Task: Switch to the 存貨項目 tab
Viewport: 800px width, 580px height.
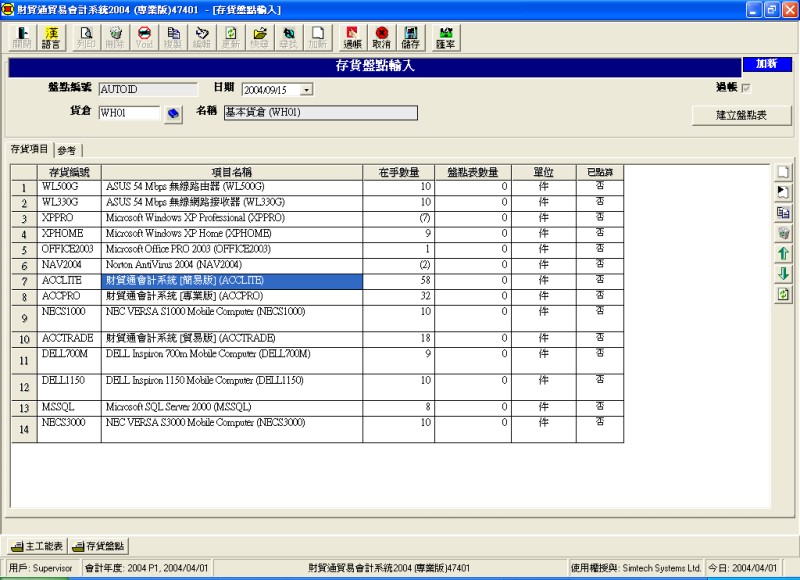Action: 29,149
